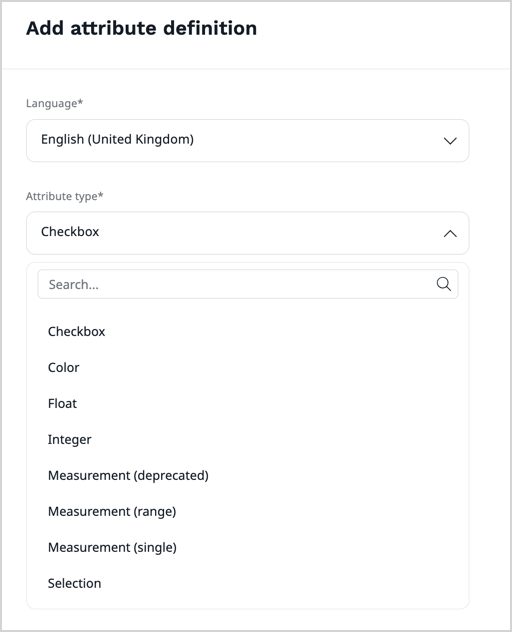
Task: Click the magnifying glass search icon
Action: (443, 284)
